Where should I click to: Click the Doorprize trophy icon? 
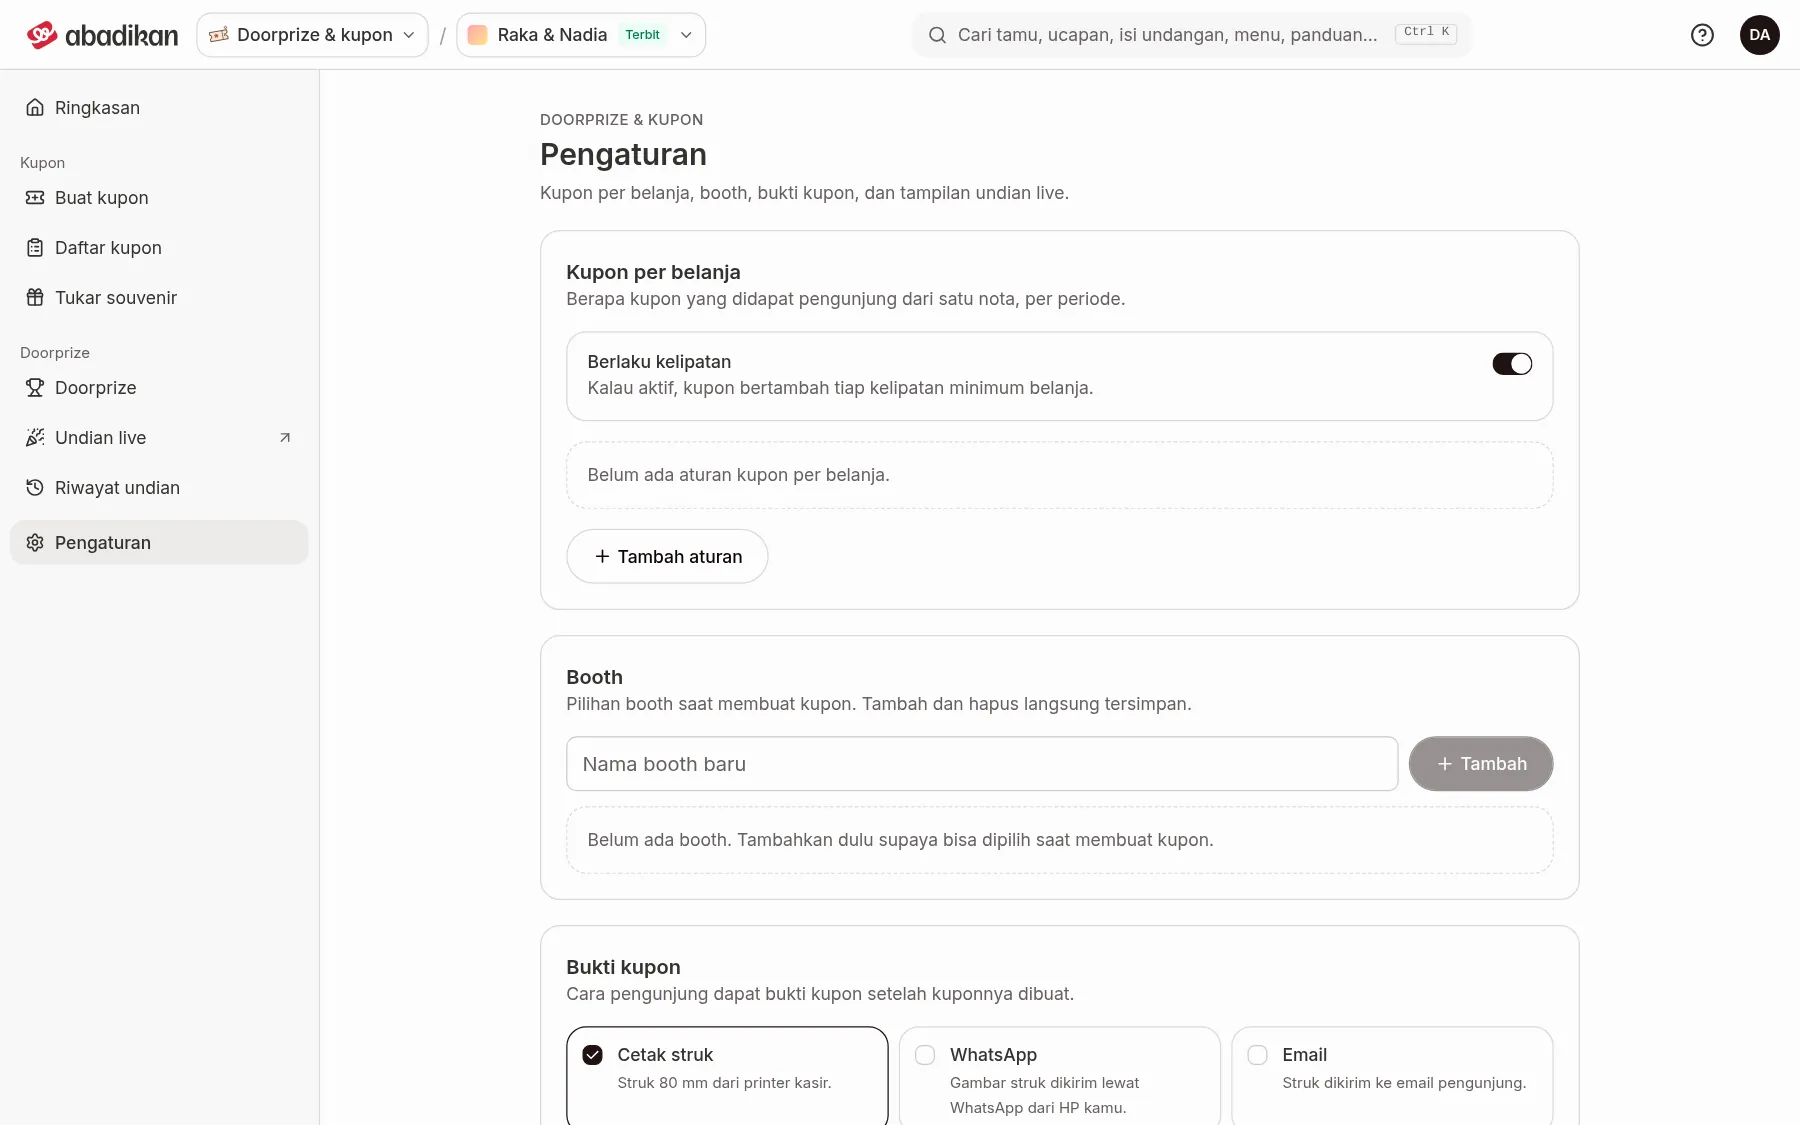tap(35, 388)
